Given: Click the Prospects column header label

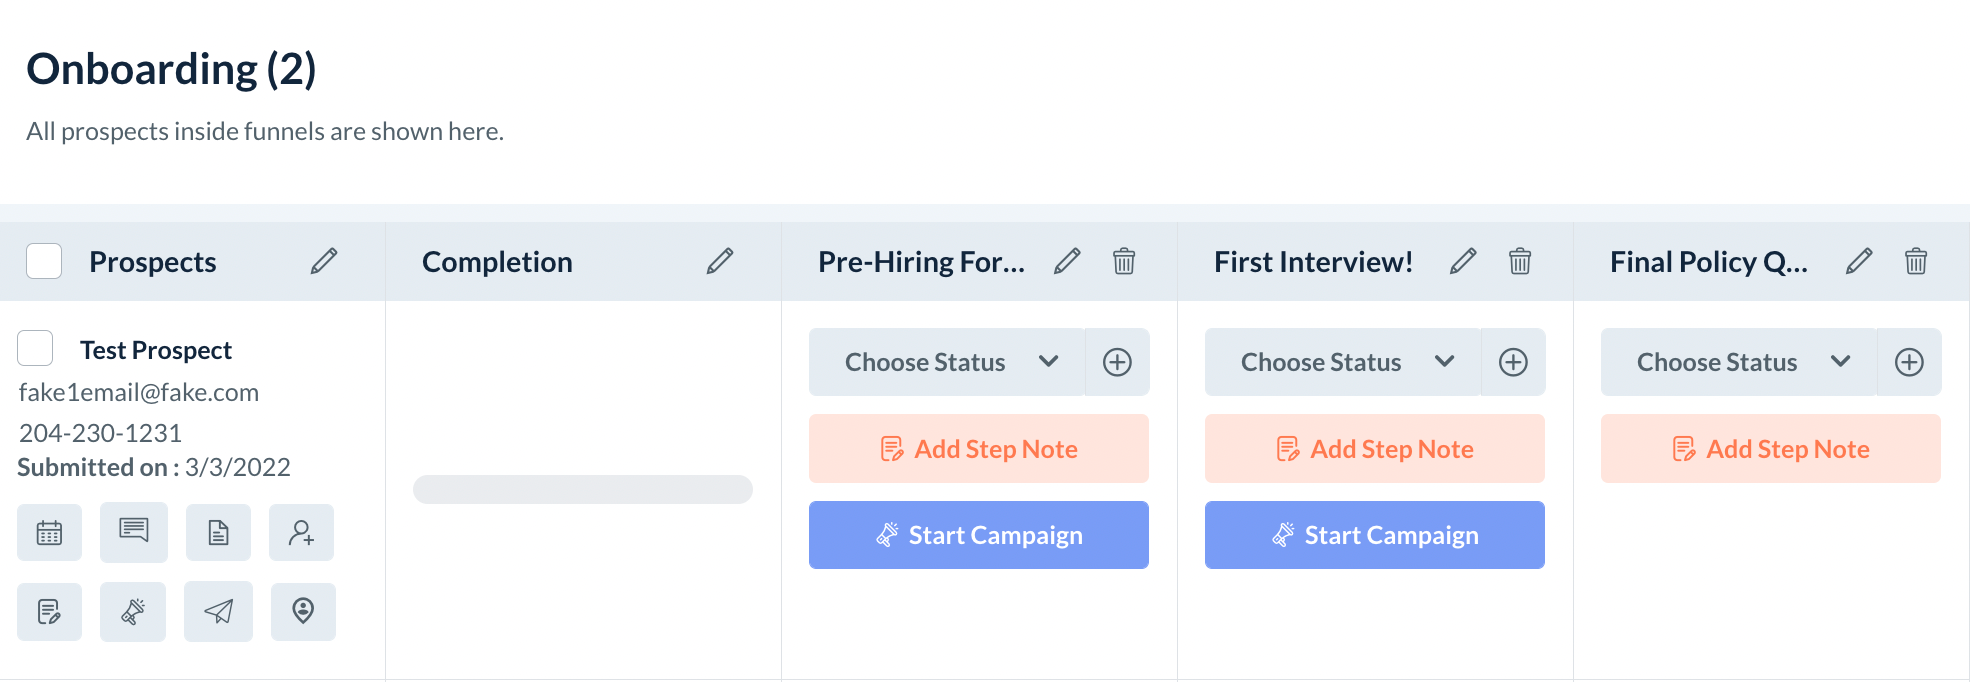Looking at the screenshot, I should (152, 262).
